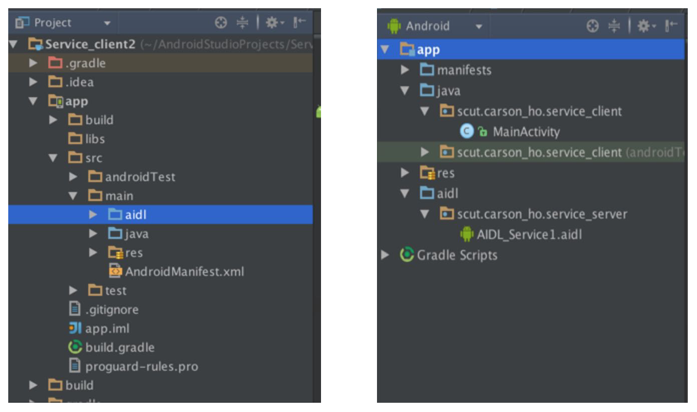
Task: Expand the manifests folder arrow
Action: click(405, 70)
